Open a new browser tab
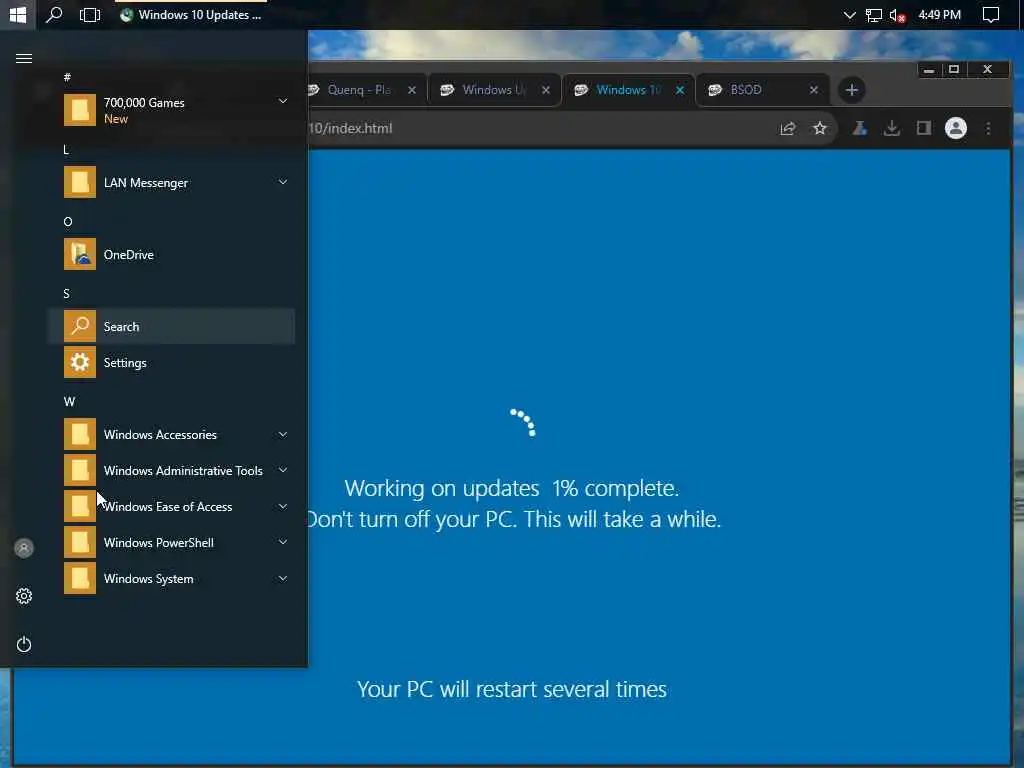The image size is (1024, 768). [x=852, y=90]
